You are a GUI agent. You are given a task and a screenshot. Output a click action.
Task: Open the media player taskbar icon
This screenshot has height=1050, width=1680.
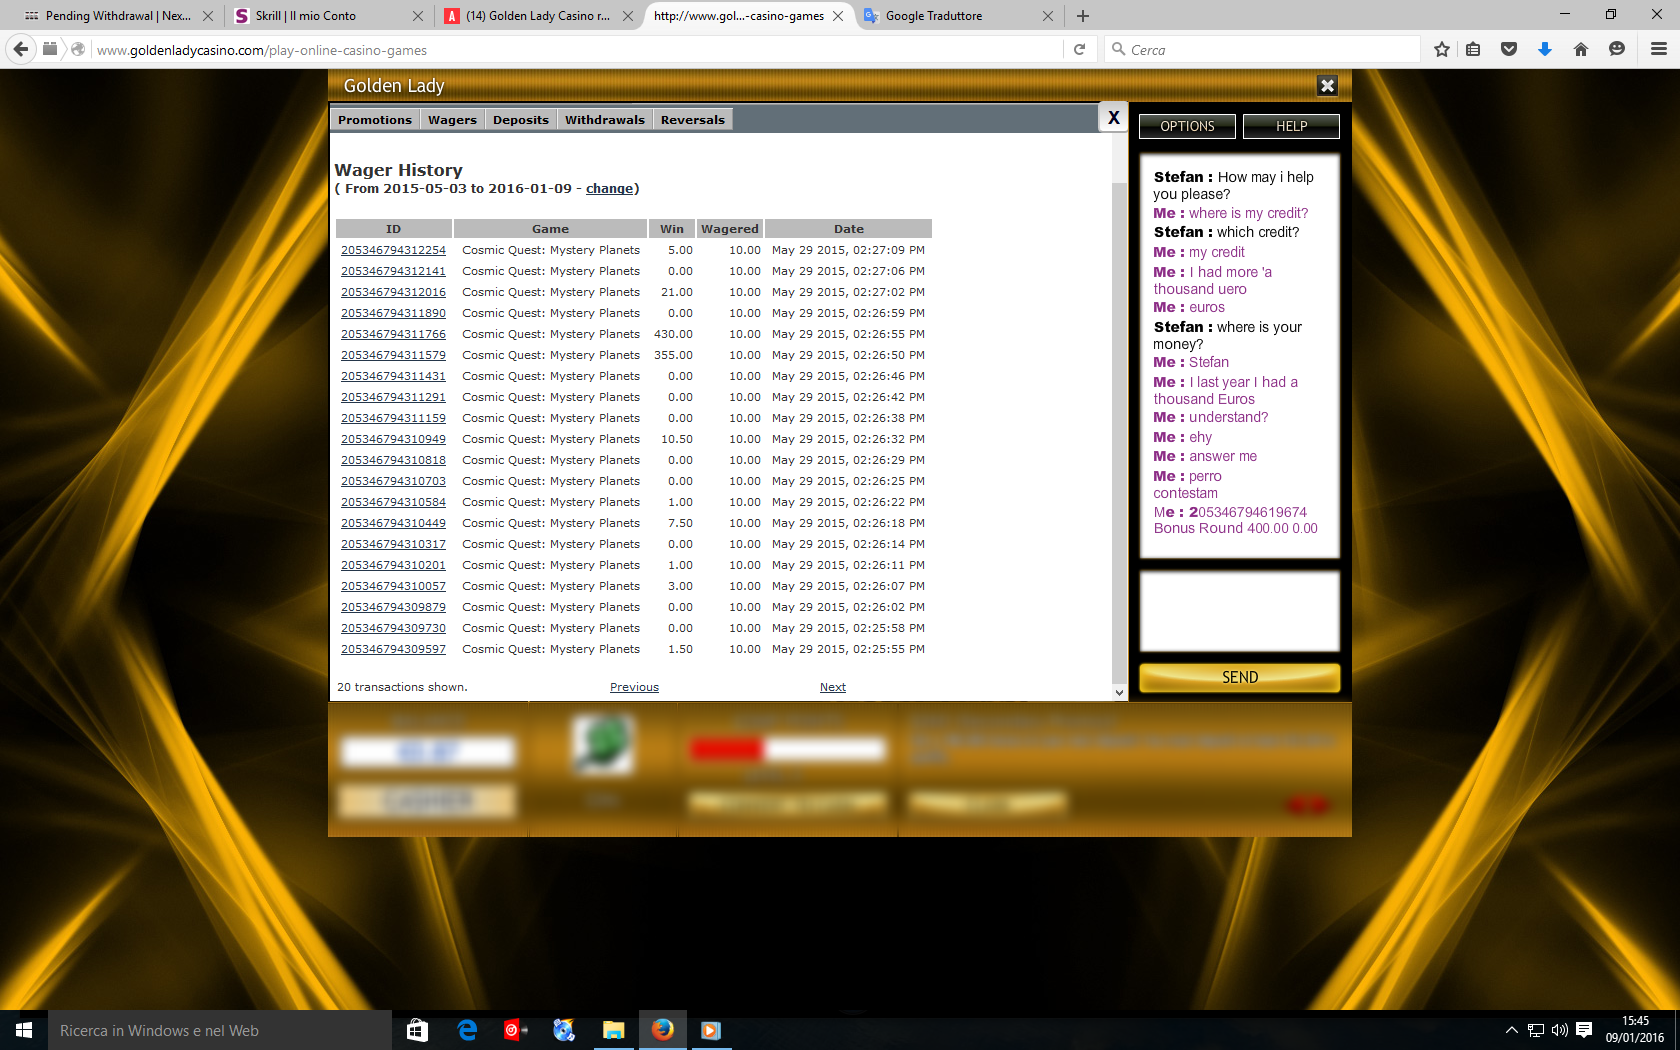tap(711, 1030)
